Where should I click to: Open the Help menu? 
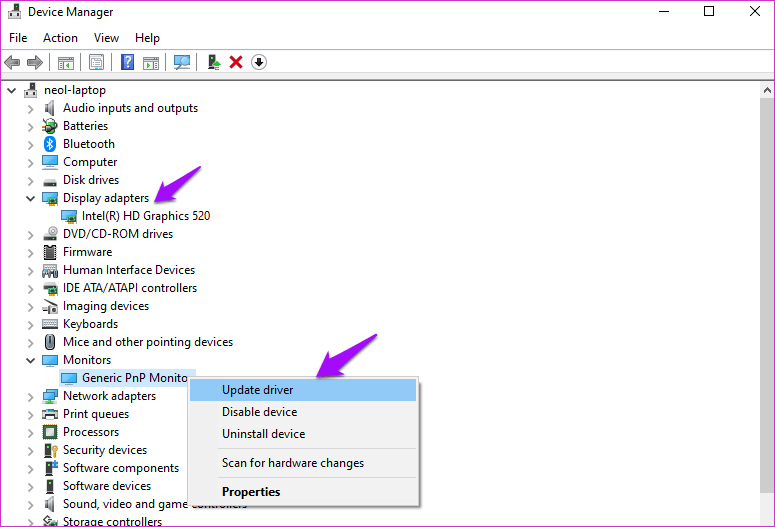147,38
